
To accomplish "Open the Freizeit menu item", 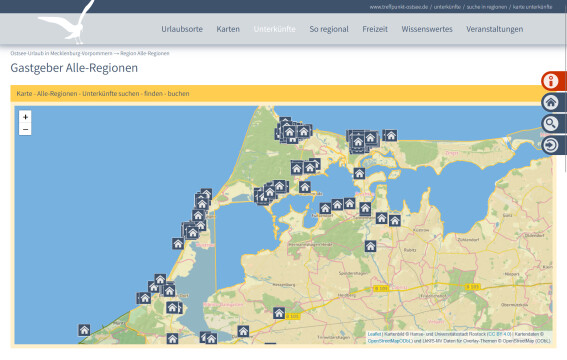I will 375,29.
